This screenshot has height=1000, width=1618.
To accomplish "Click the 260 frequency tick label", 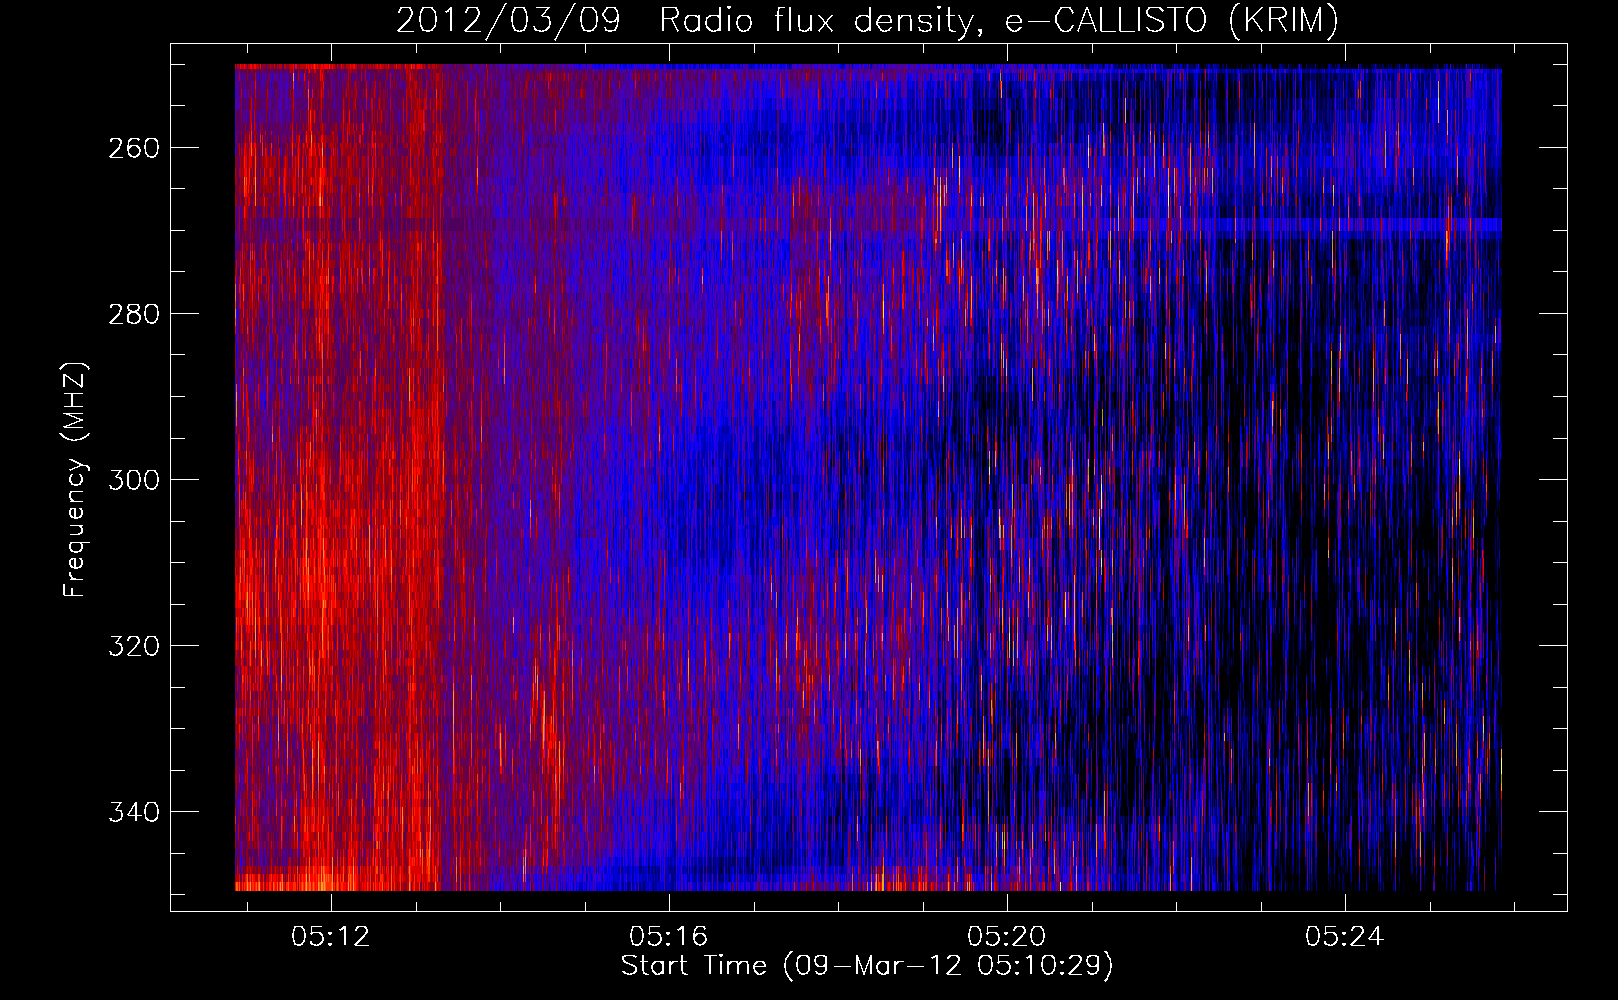I will pos(133,148).
